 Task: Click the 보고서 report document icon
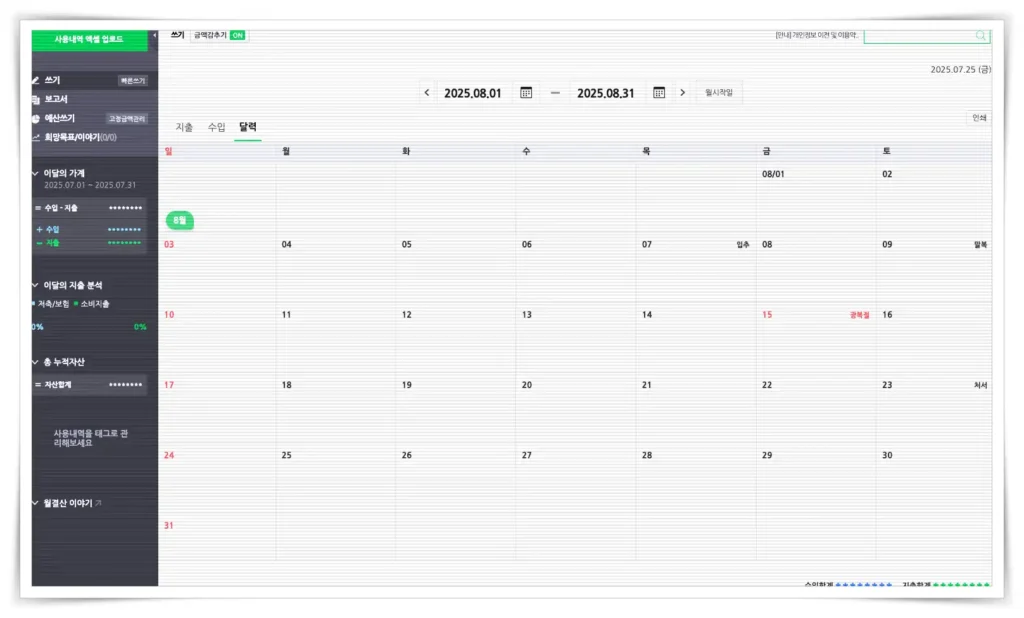point(35,99)
